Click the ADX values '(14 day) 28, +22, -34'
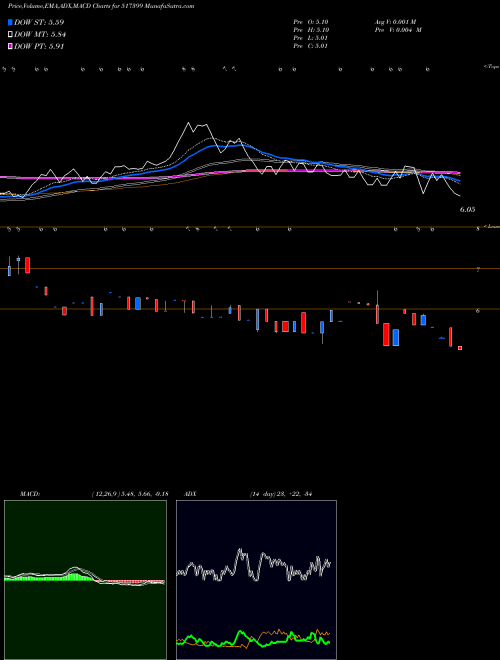500x660 pixels. (x=280, y=494)
